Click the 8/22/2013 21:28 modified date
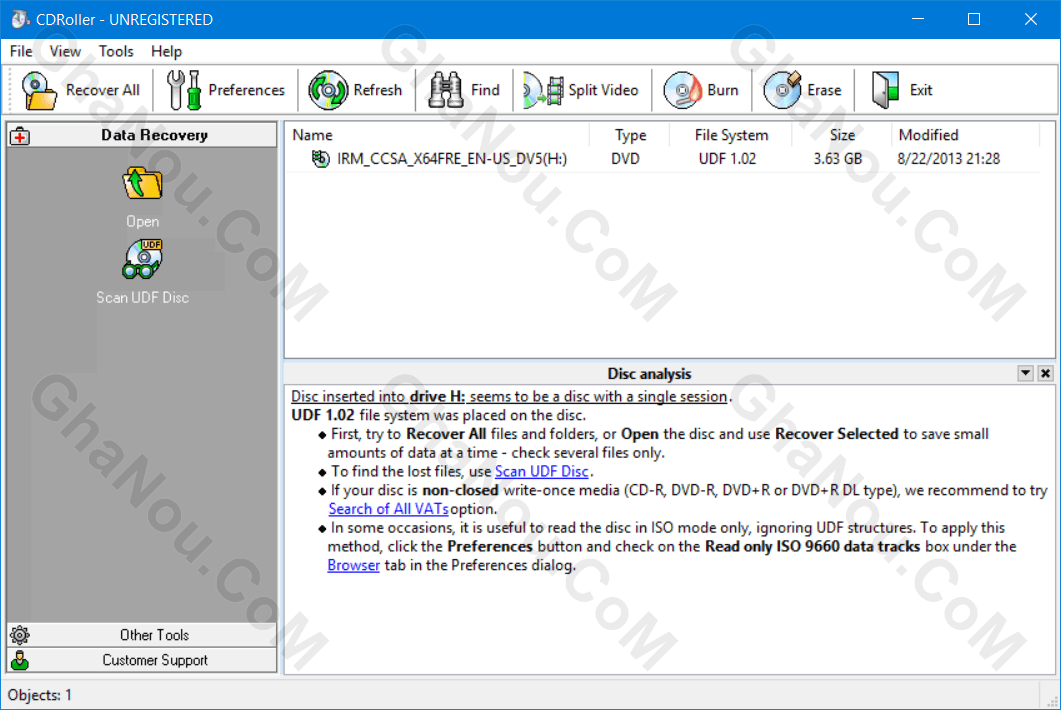 949,159
